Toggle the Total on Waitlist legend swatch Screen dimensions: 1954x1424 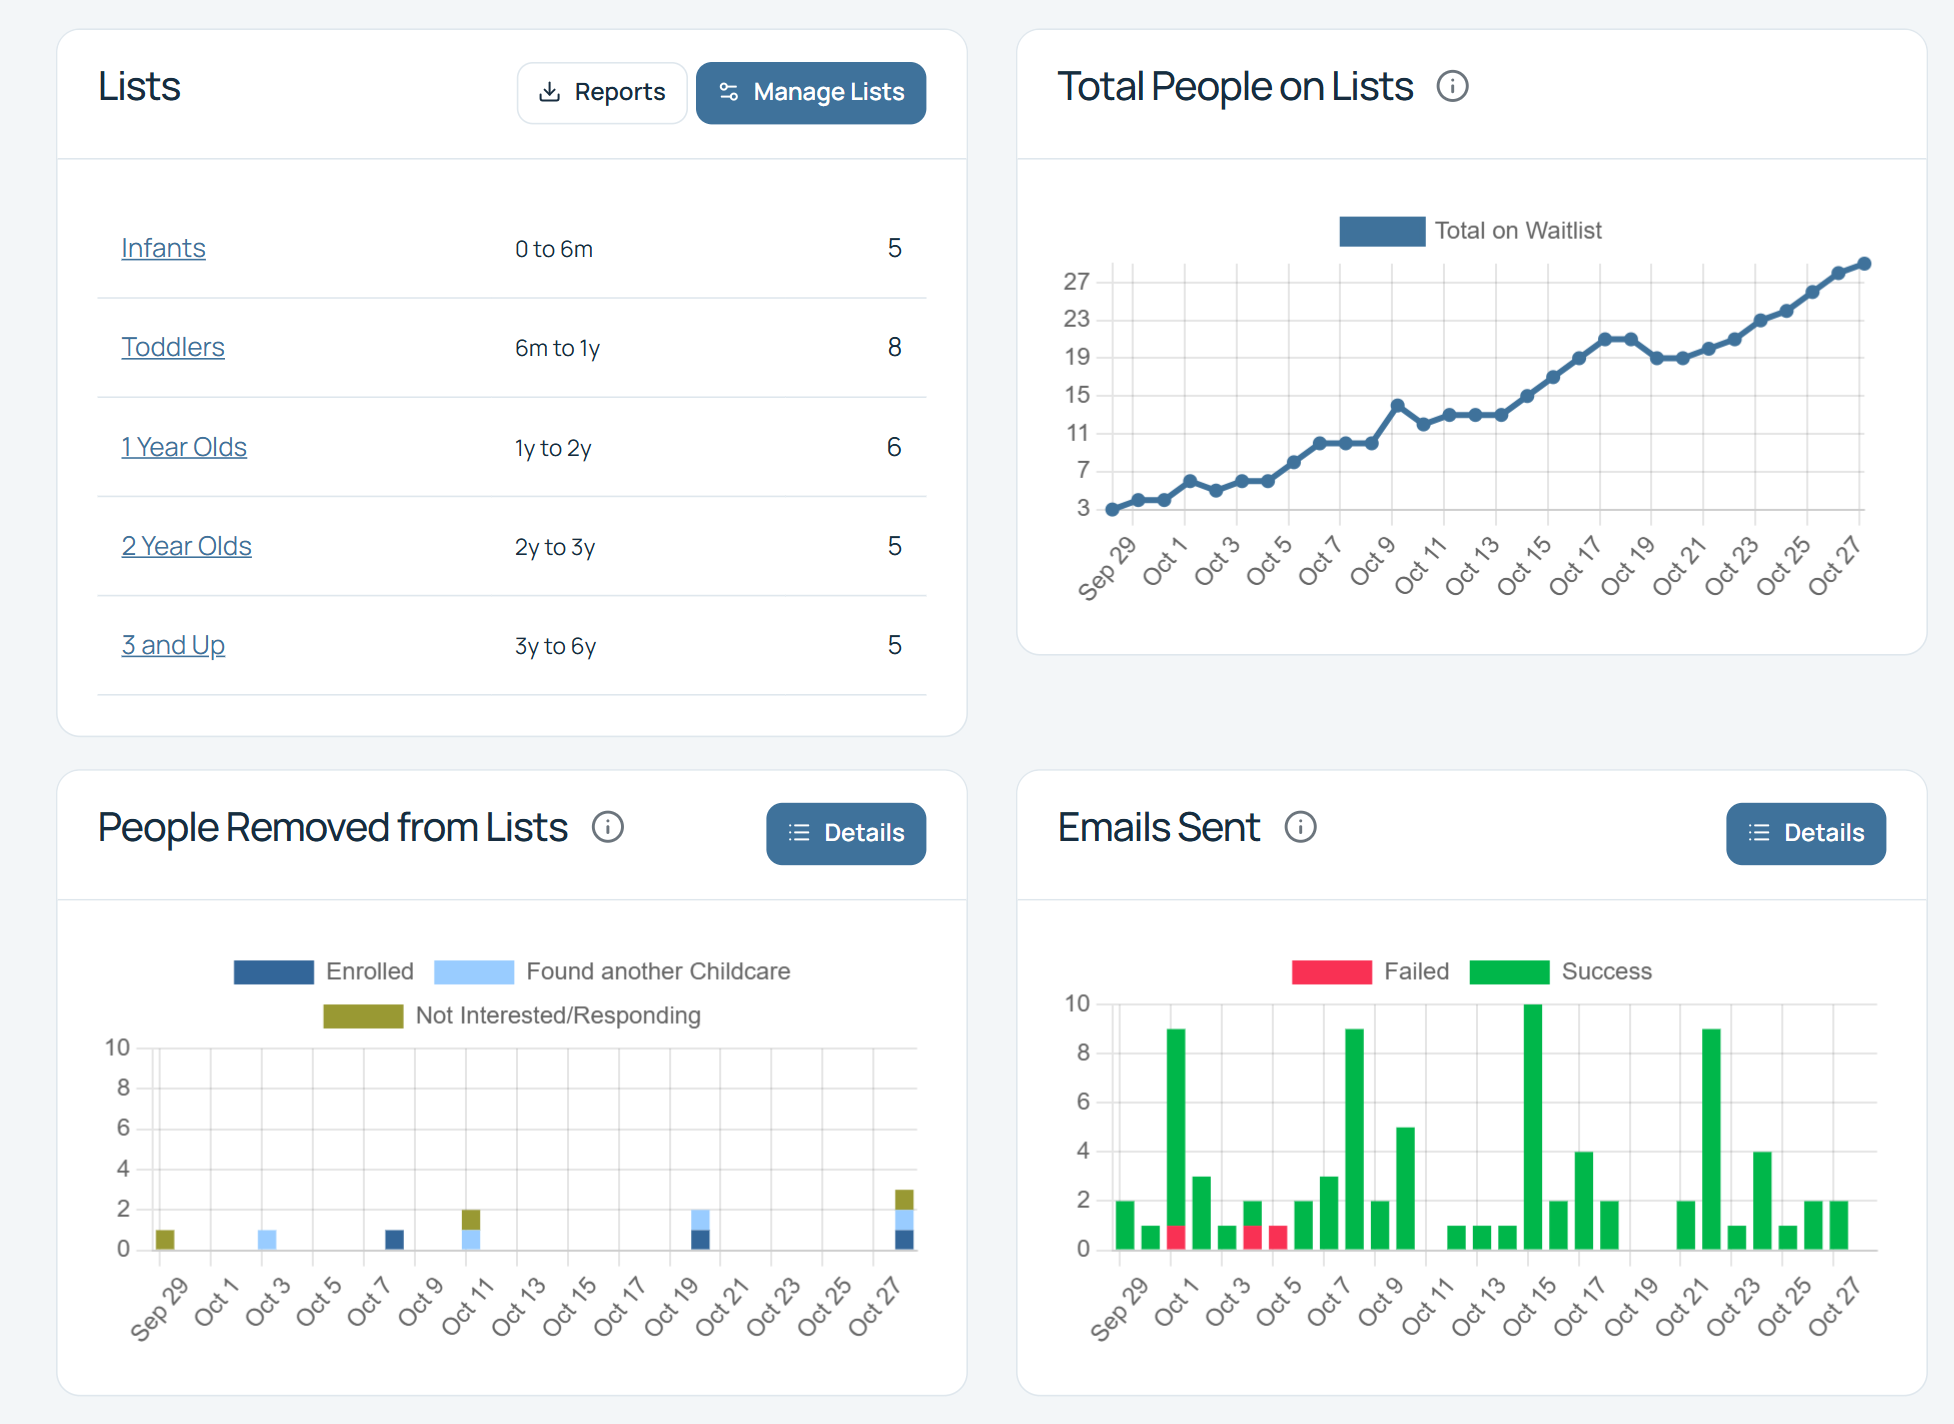pyautogui.click(x=1382, y=231)
